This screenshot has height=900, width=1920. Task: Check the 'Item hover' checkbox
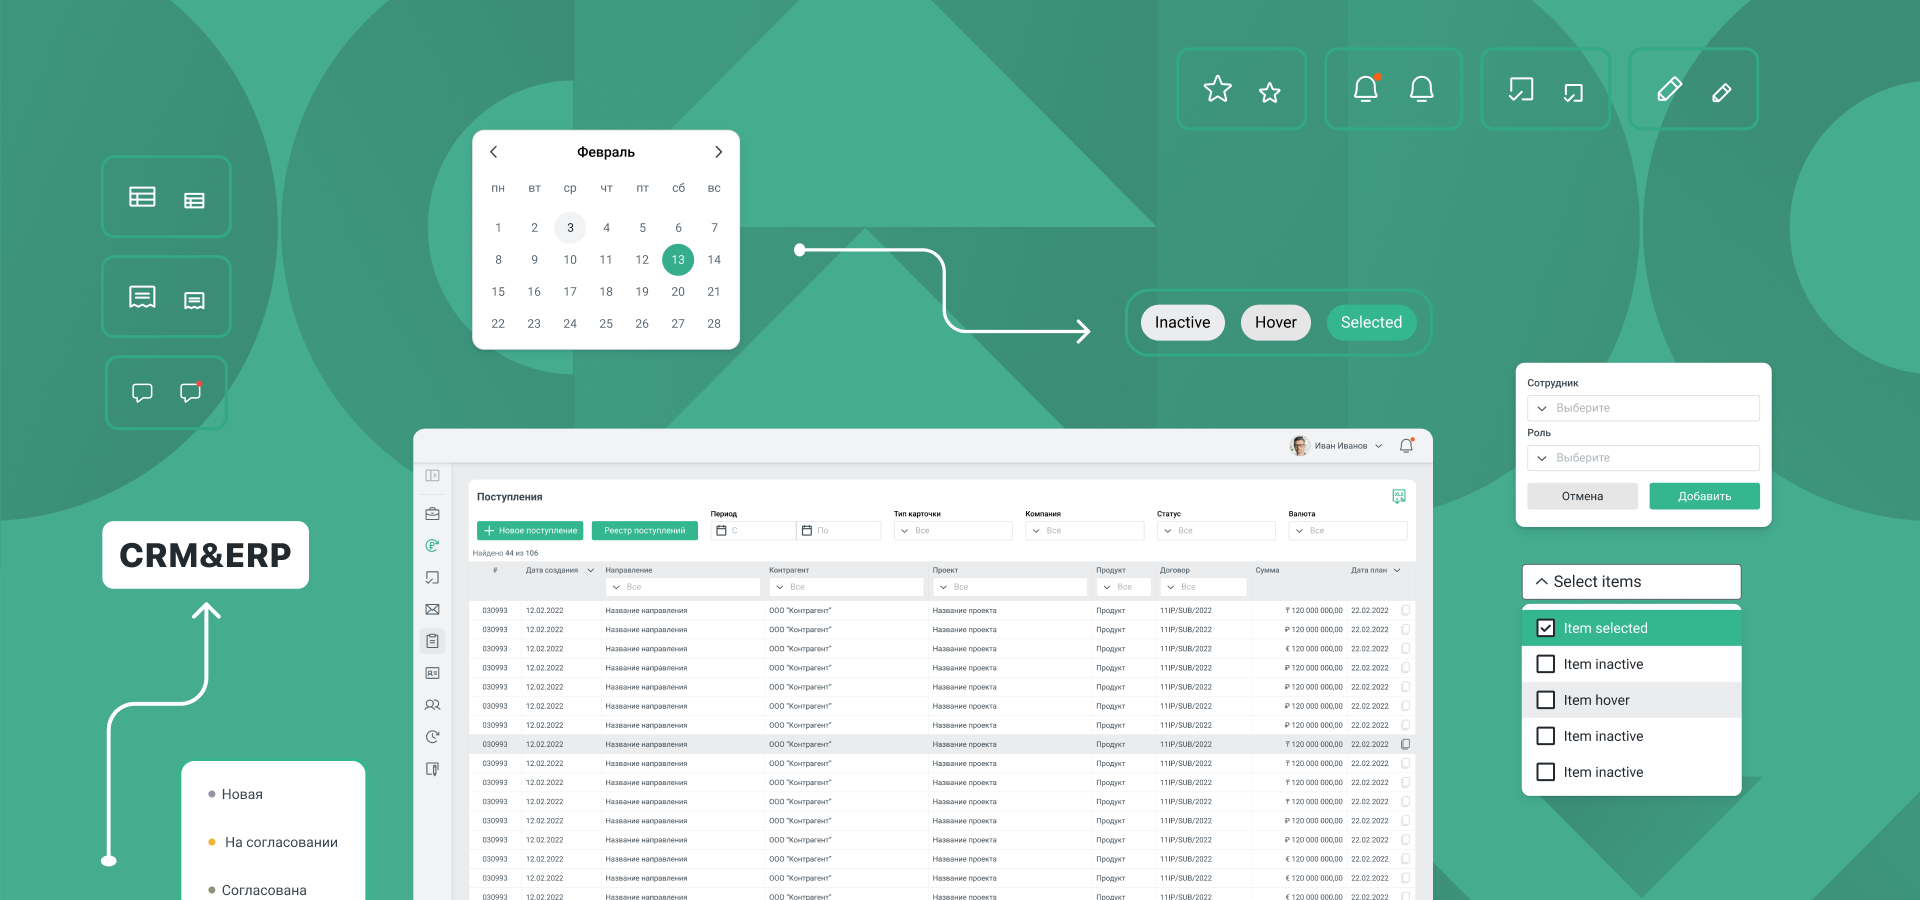tap(1545, 700)
